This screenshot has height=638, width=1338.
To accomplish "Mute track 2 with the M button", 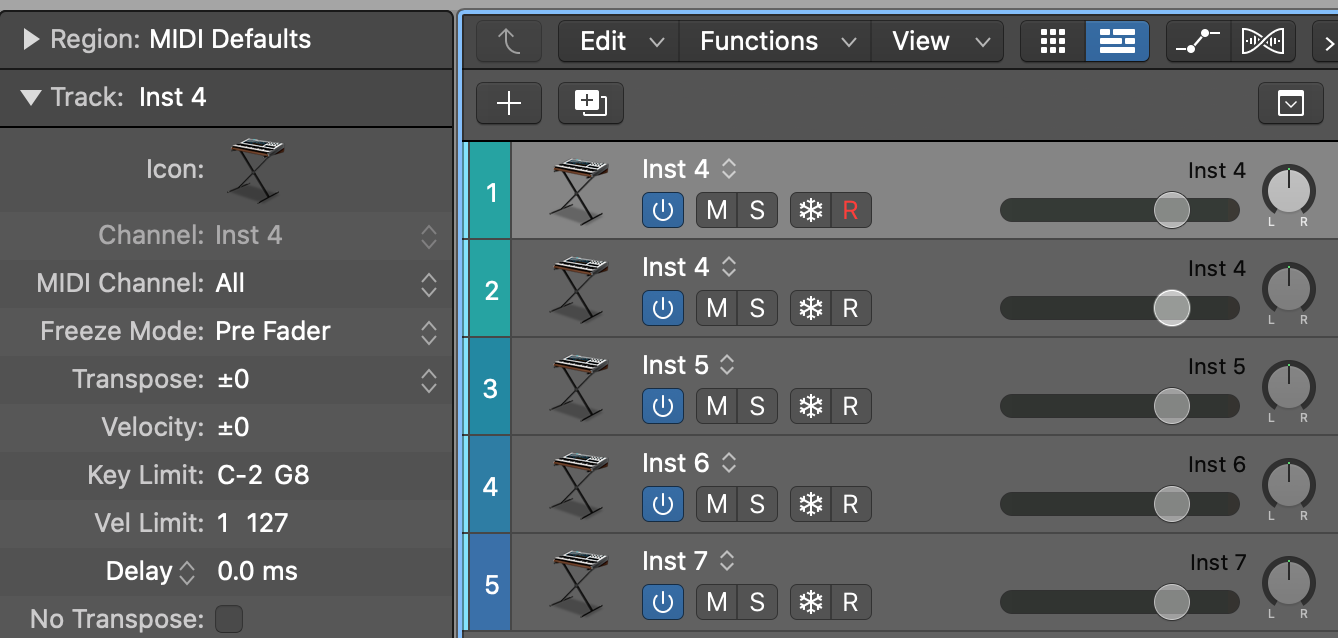I will pos(716,308).
